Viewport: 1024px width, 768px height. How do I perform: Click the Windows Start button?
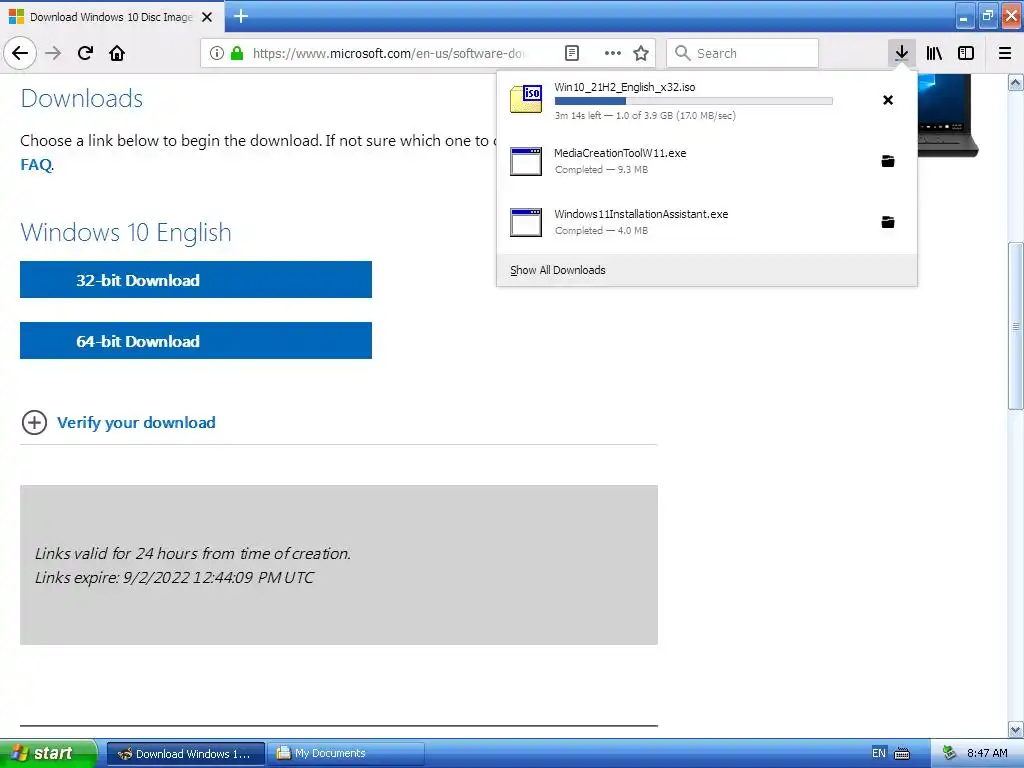click(x=48, y=753)
